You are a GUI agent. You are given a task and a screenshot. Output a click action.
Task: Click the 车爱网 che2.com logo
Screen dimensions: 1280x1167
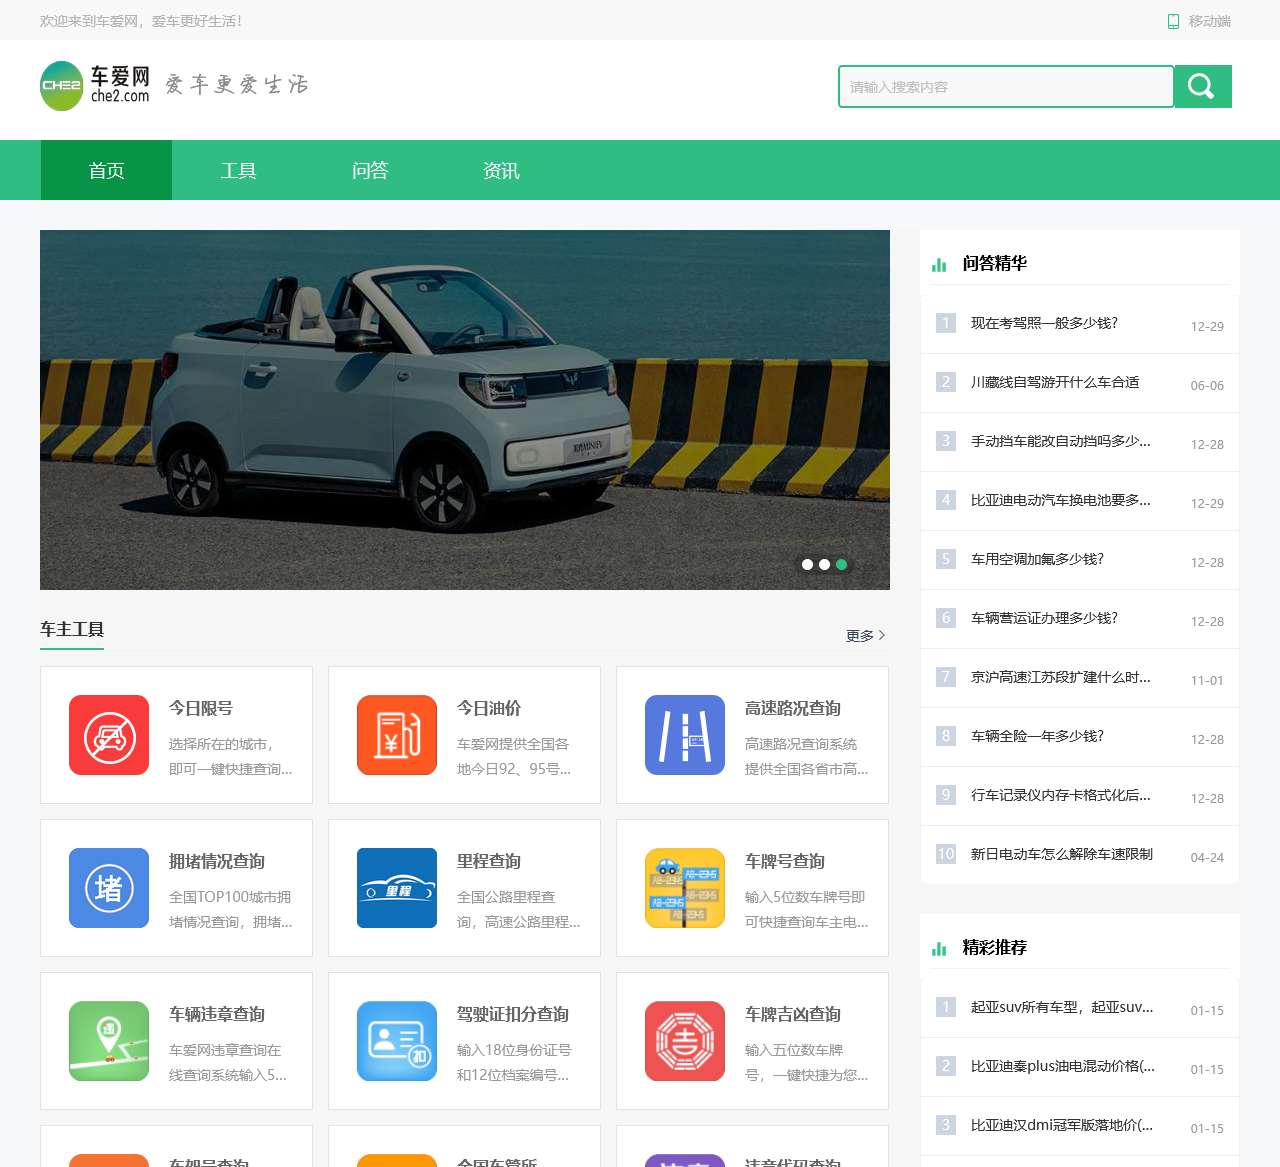pyautogui.click(x=95, y=86)
